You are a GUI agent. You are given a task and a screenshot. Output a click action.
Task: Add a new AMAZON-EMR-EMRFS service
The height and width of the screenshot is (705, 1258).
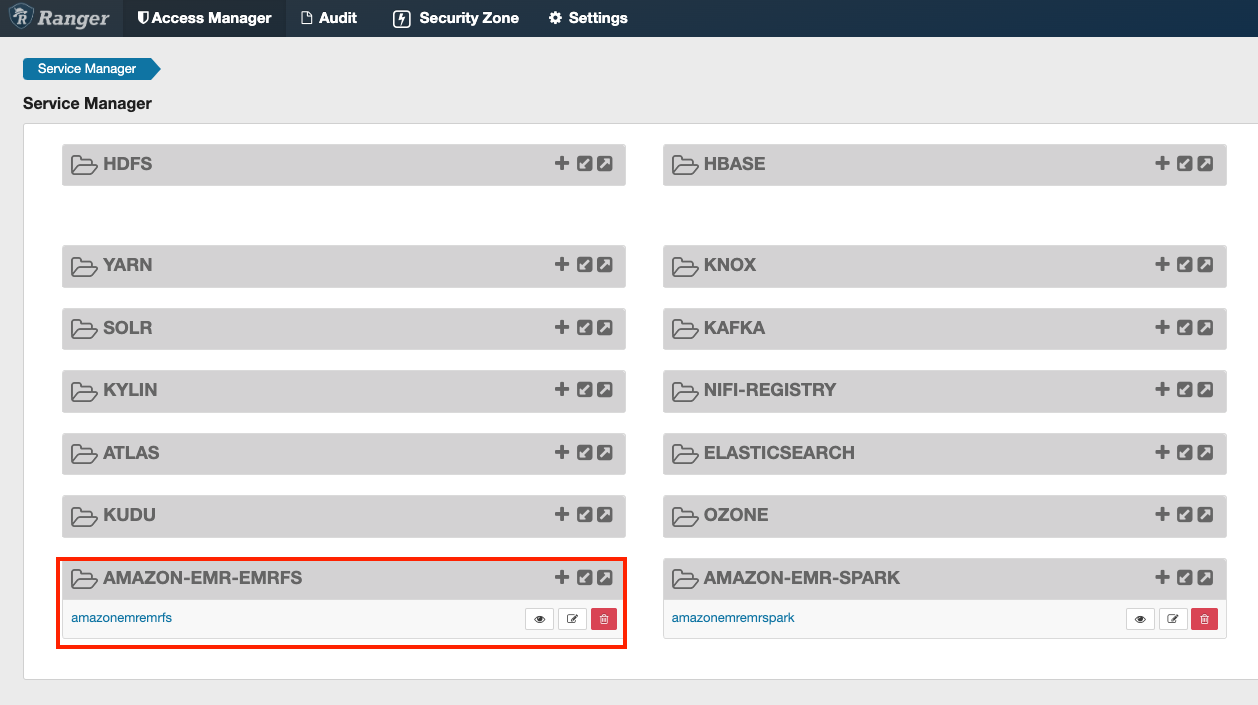562,577
